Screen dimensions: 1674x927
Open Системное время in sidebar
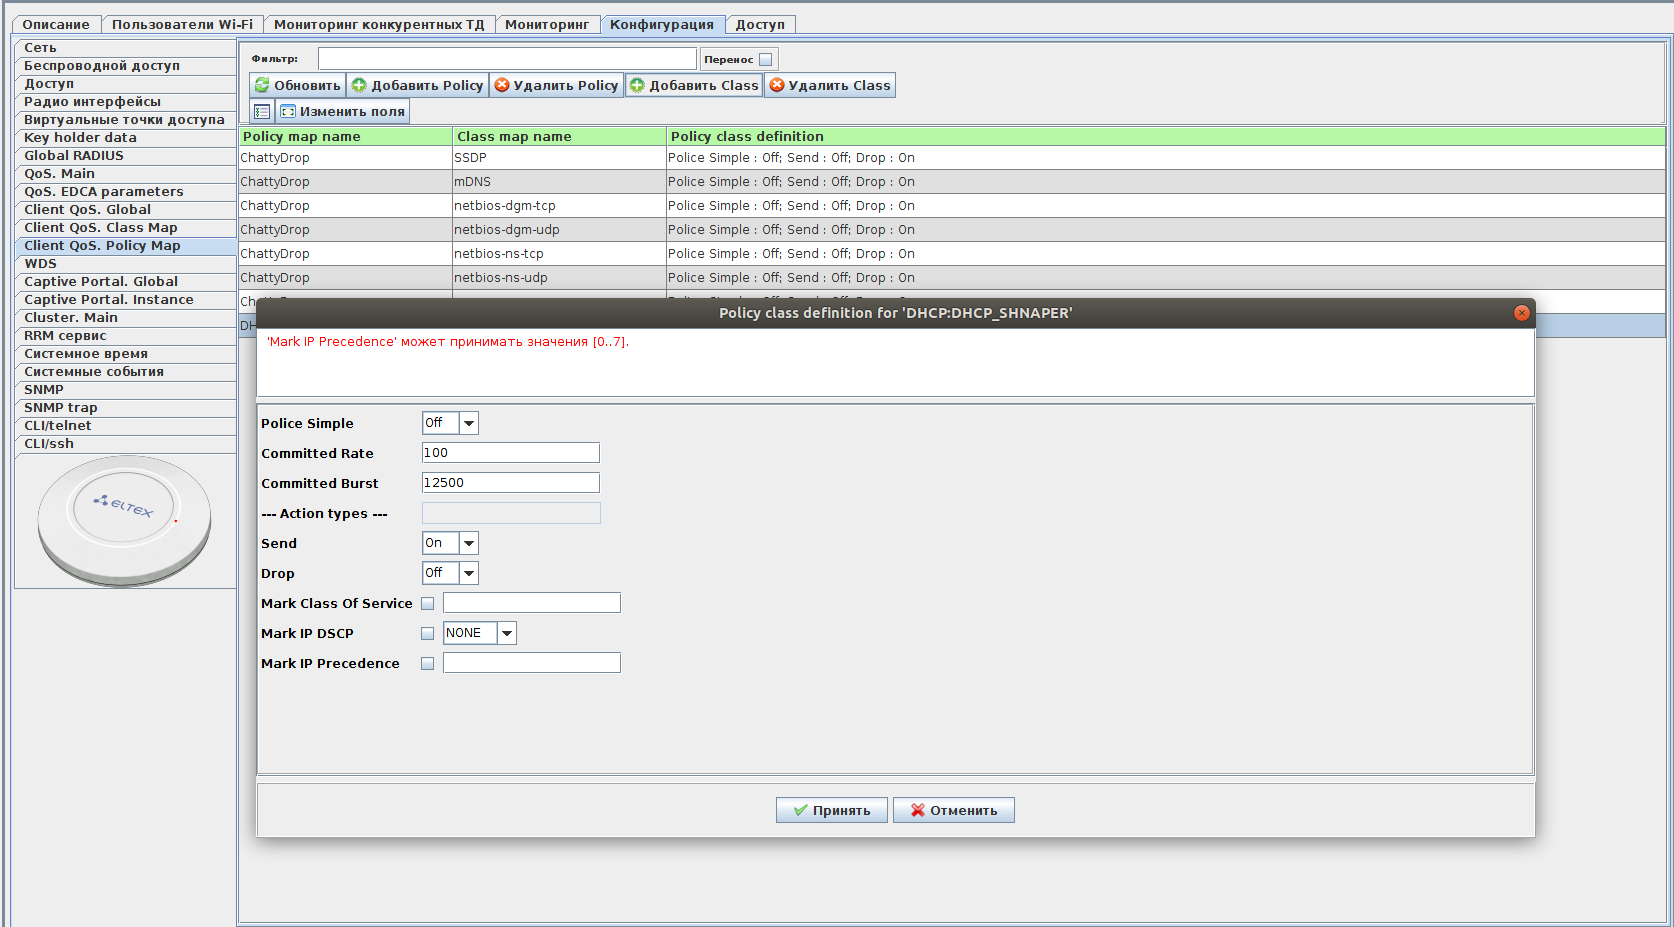tap(125, 354)
